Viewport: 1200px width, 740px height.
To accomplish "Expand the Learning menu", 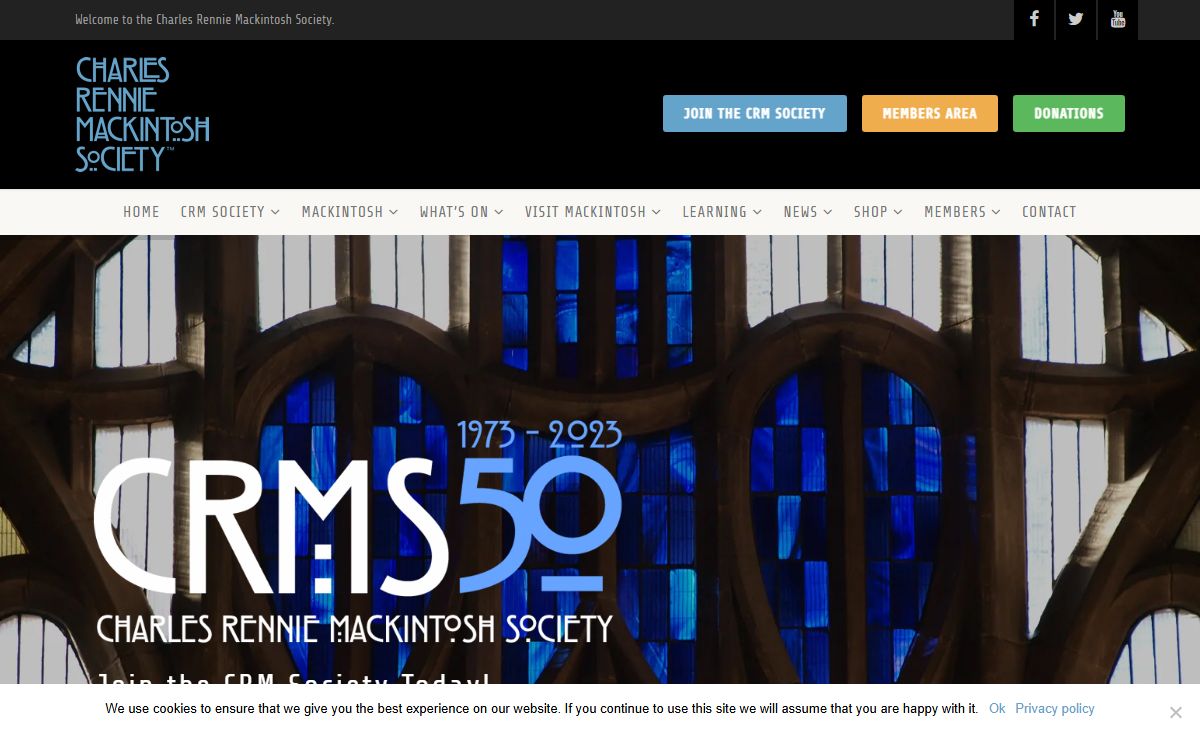I will pos(722,212).
